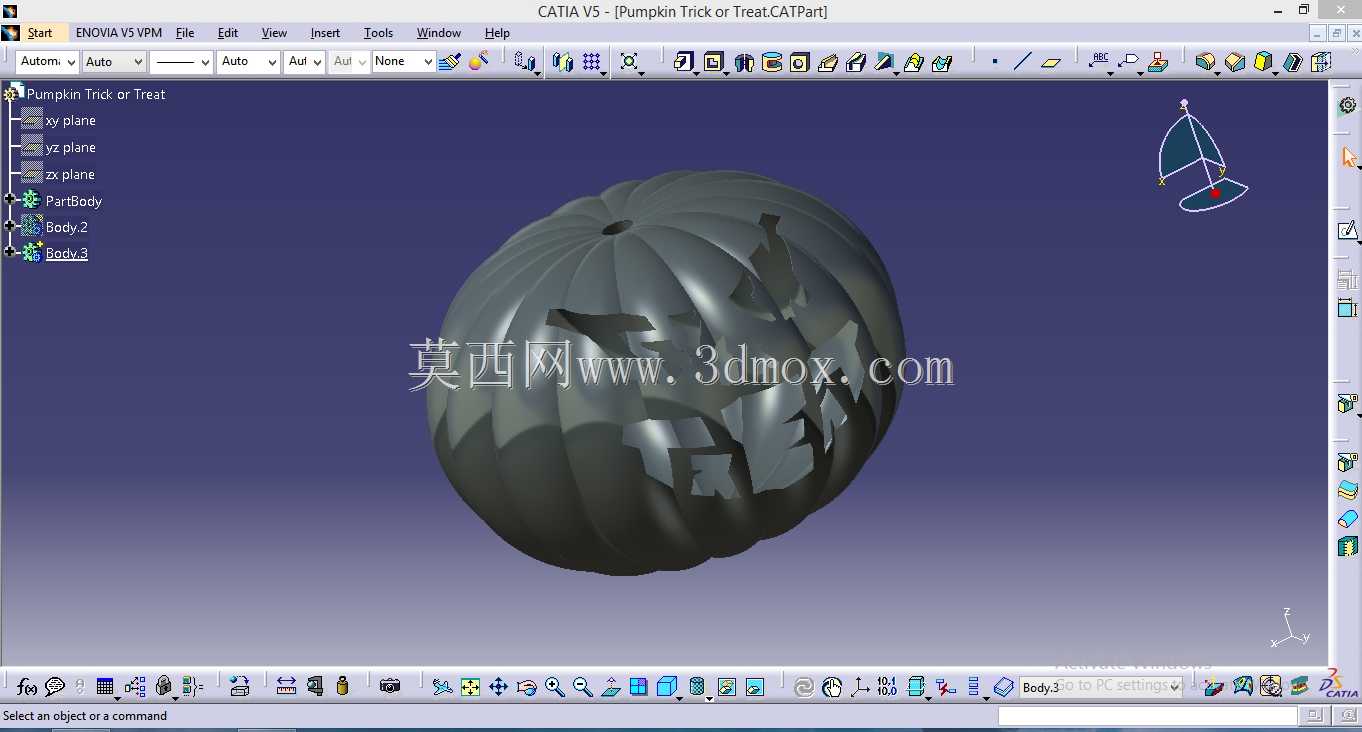The width and height of the screenshot is (1362, 732).
Task: Activate the Groove tool
Action: 772,62
